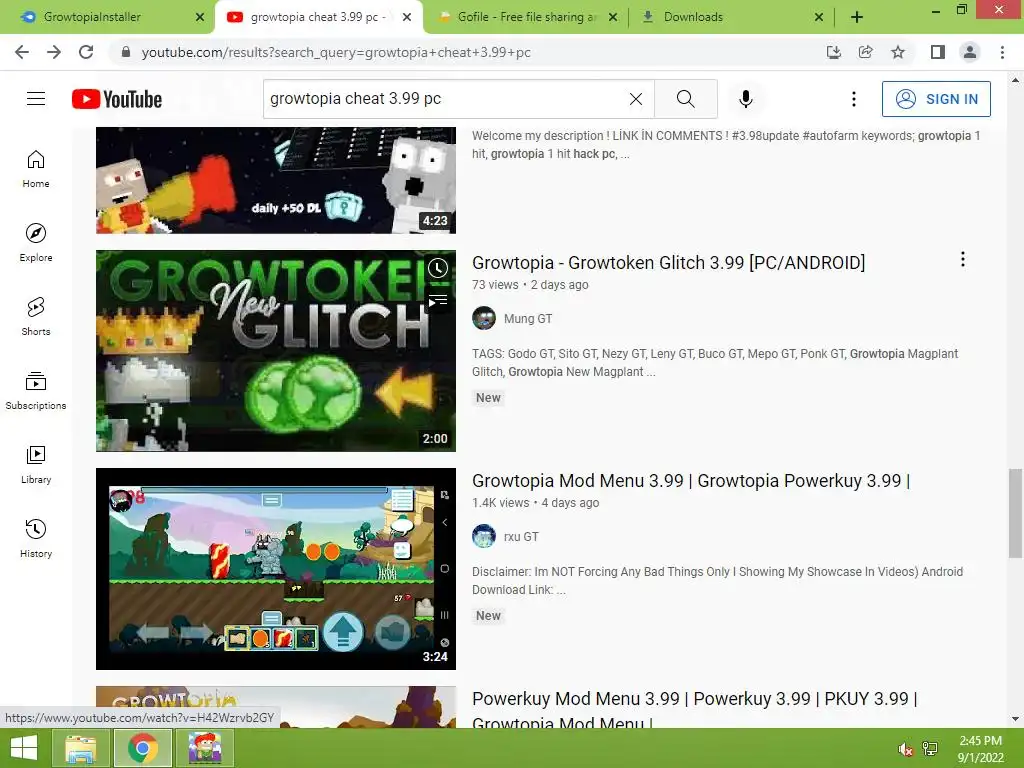Open the YouTube hamburger guide menu
This screenshot has height=768, width=1024.
[x=36, y=99]
